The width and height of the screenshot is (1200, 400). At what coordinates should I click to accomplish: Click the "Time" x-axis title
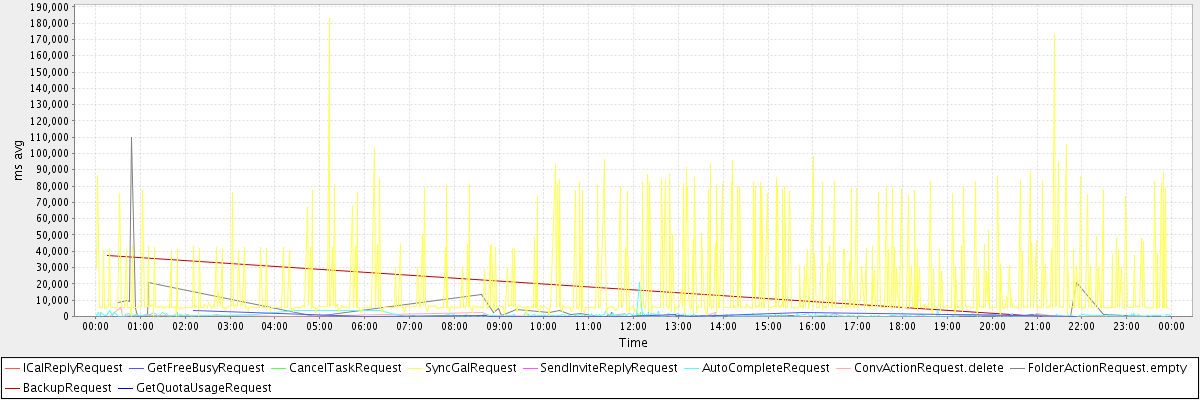coord(633,342)
